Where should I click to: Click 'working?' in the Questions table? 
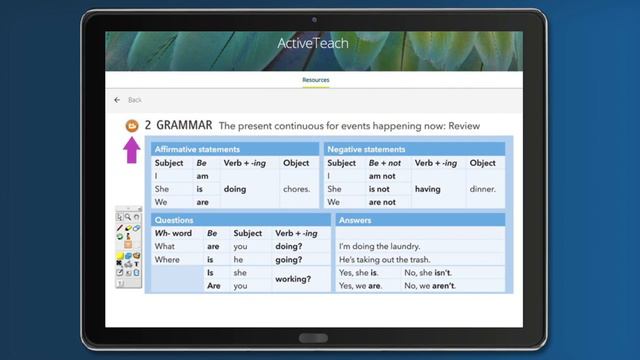pyautogui.click(x=293, y=279)
